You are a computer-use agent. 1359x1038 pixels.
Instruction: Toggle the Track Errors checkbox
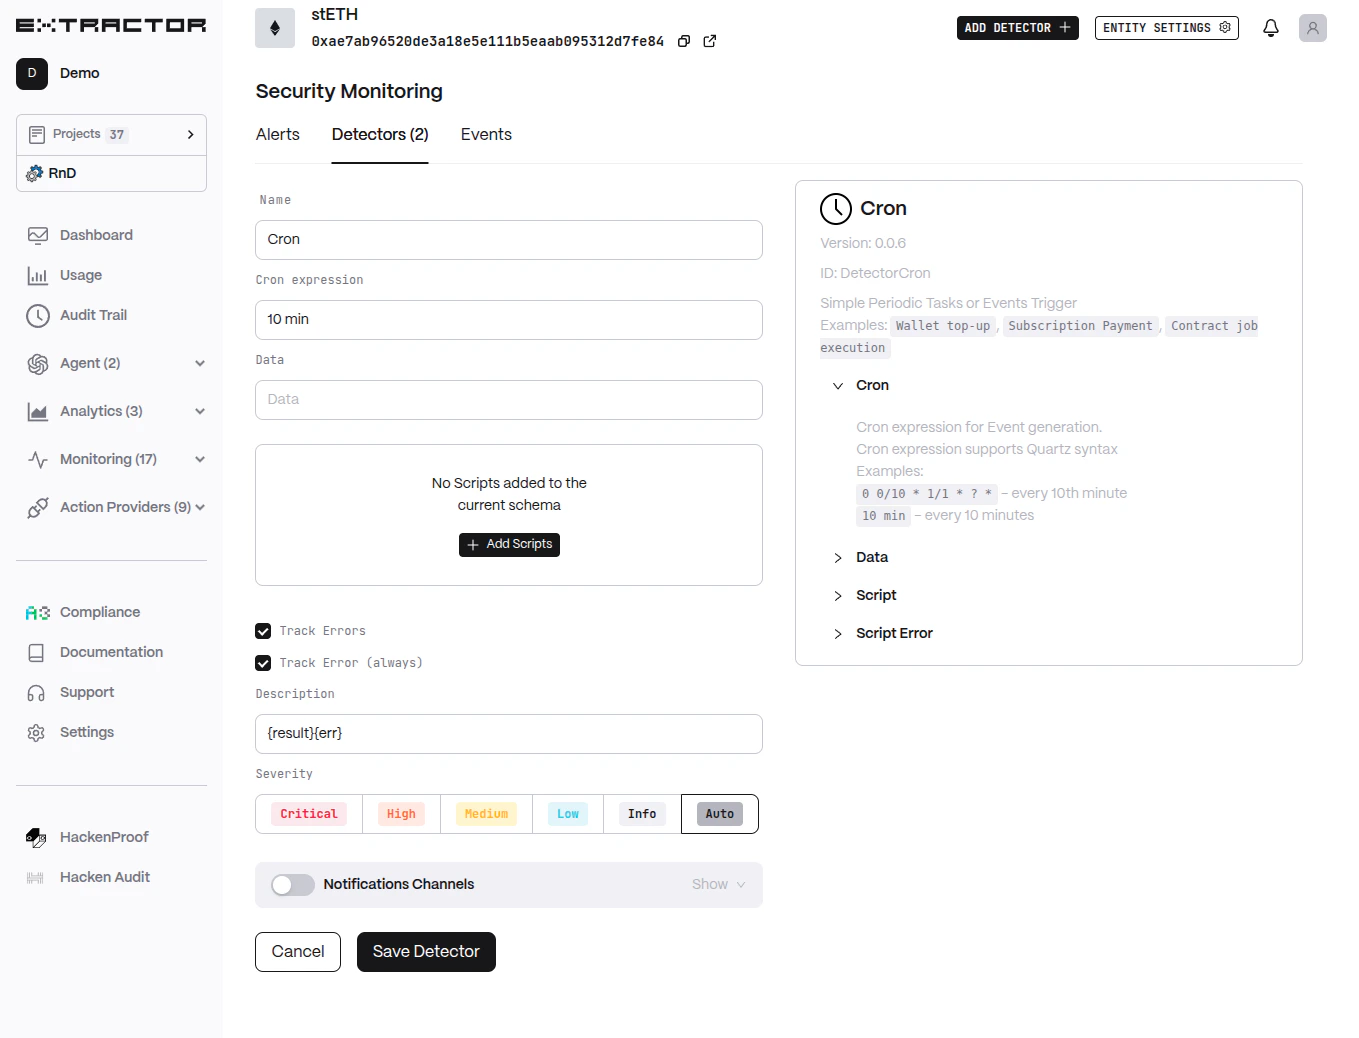(x=263, y=631)
